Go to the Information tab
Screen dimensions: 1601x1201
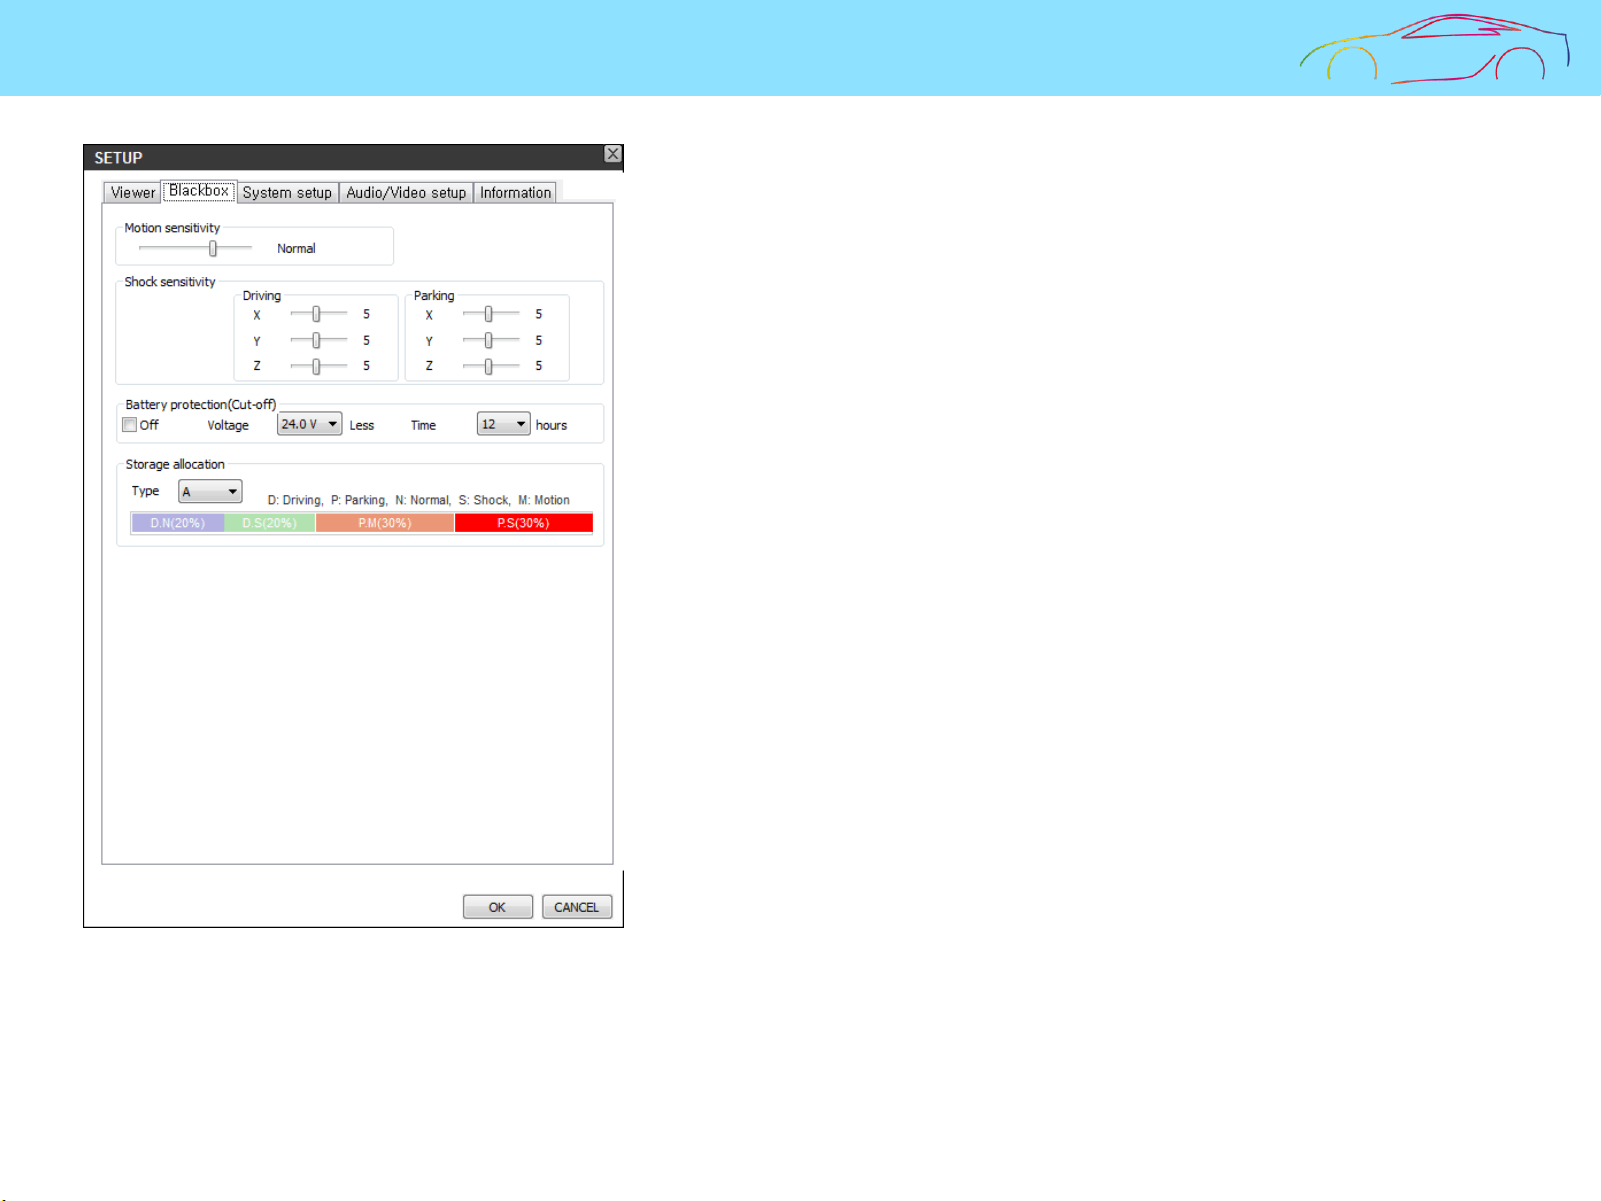pos(515,193)
